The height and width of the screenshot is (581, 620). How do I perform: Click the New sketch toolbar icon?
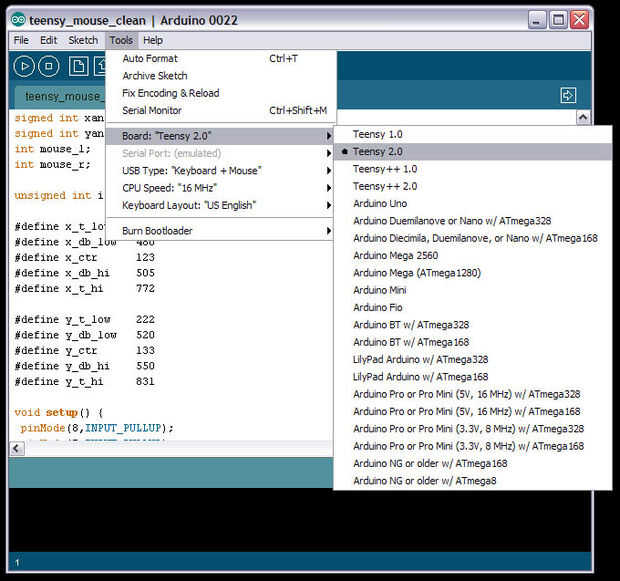tap(78, 66)
